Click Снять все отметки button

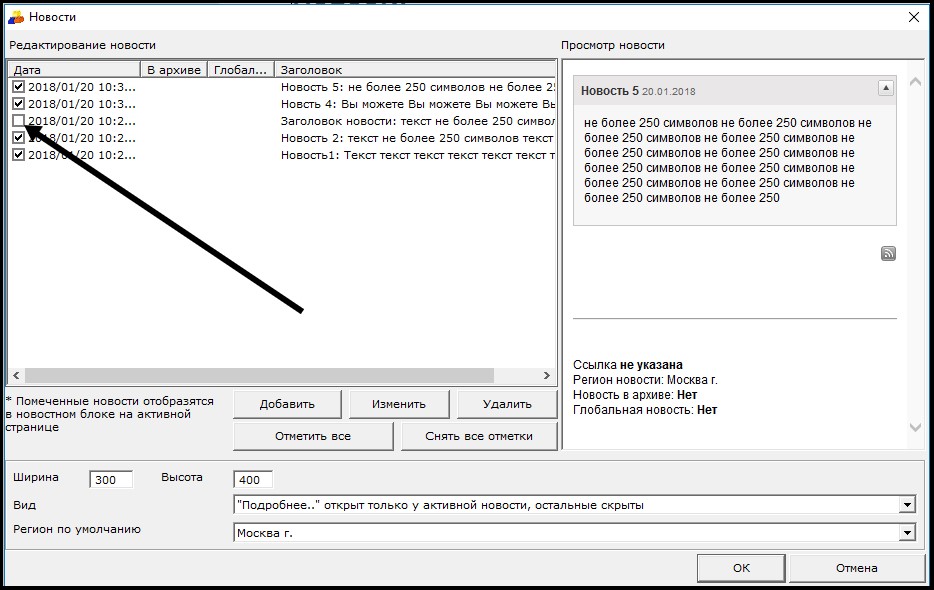(x=479, y=436)
